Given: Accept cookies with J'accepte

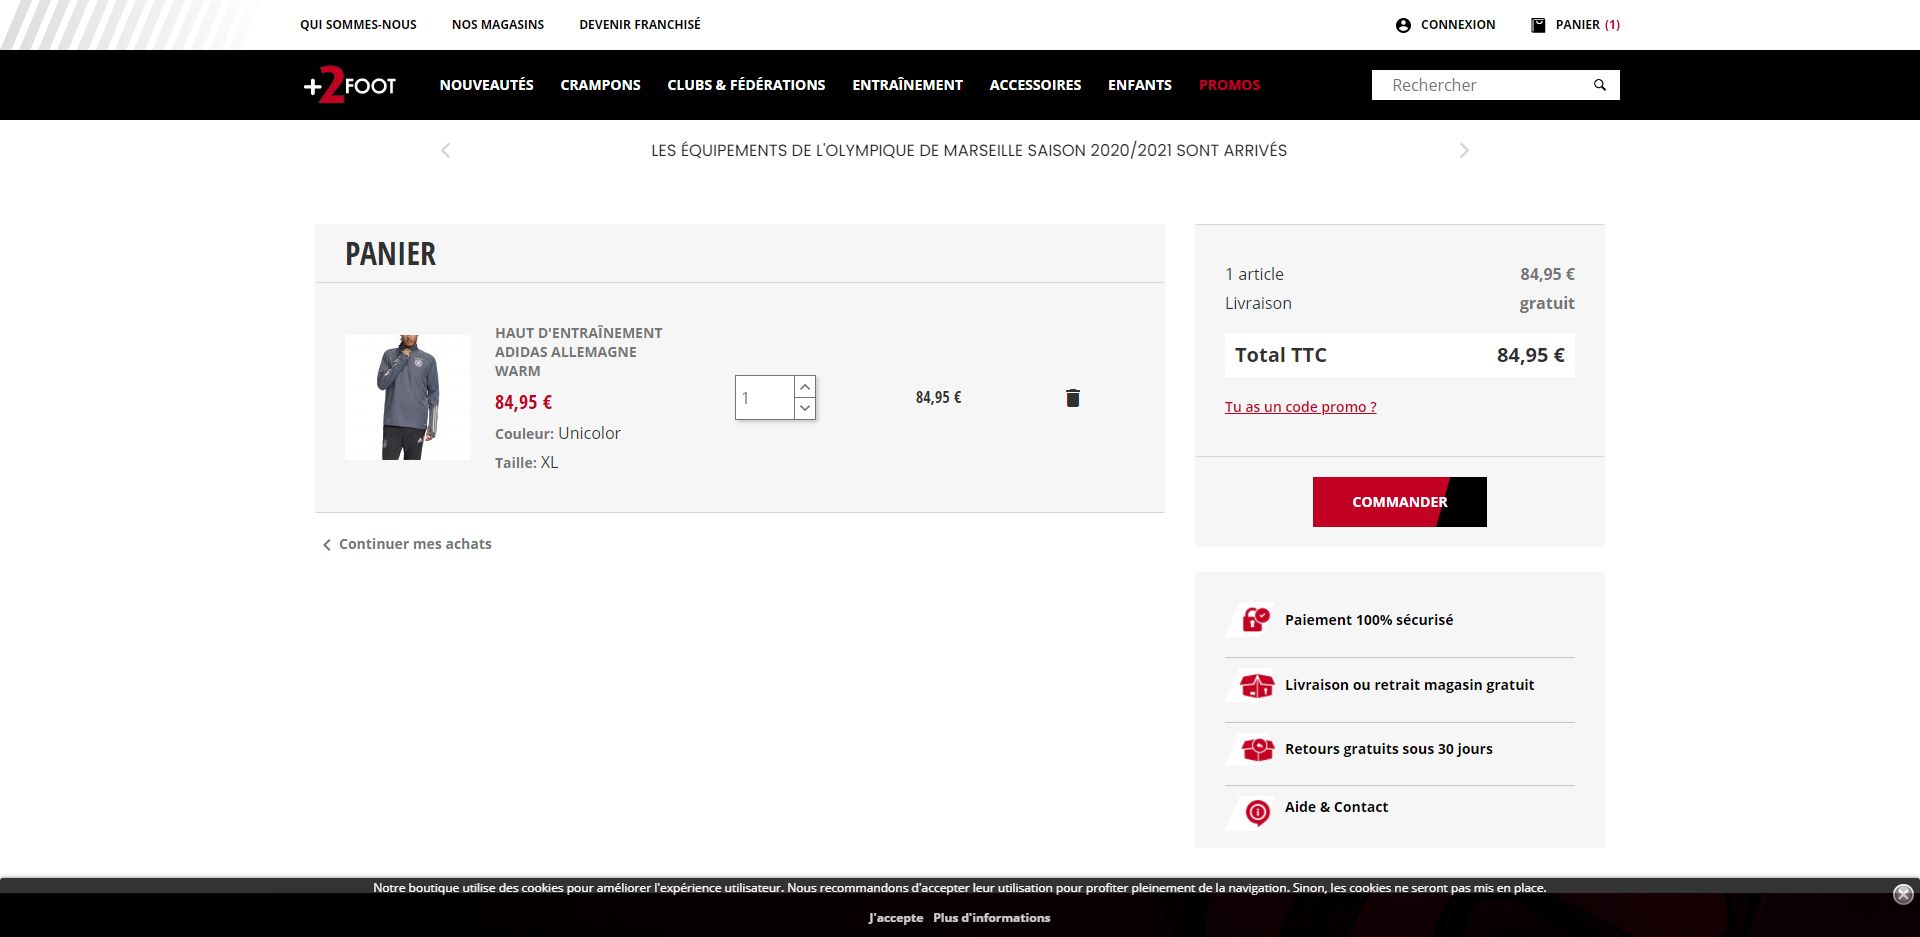Looking at the screenshot, I should [x=896, y=918].
